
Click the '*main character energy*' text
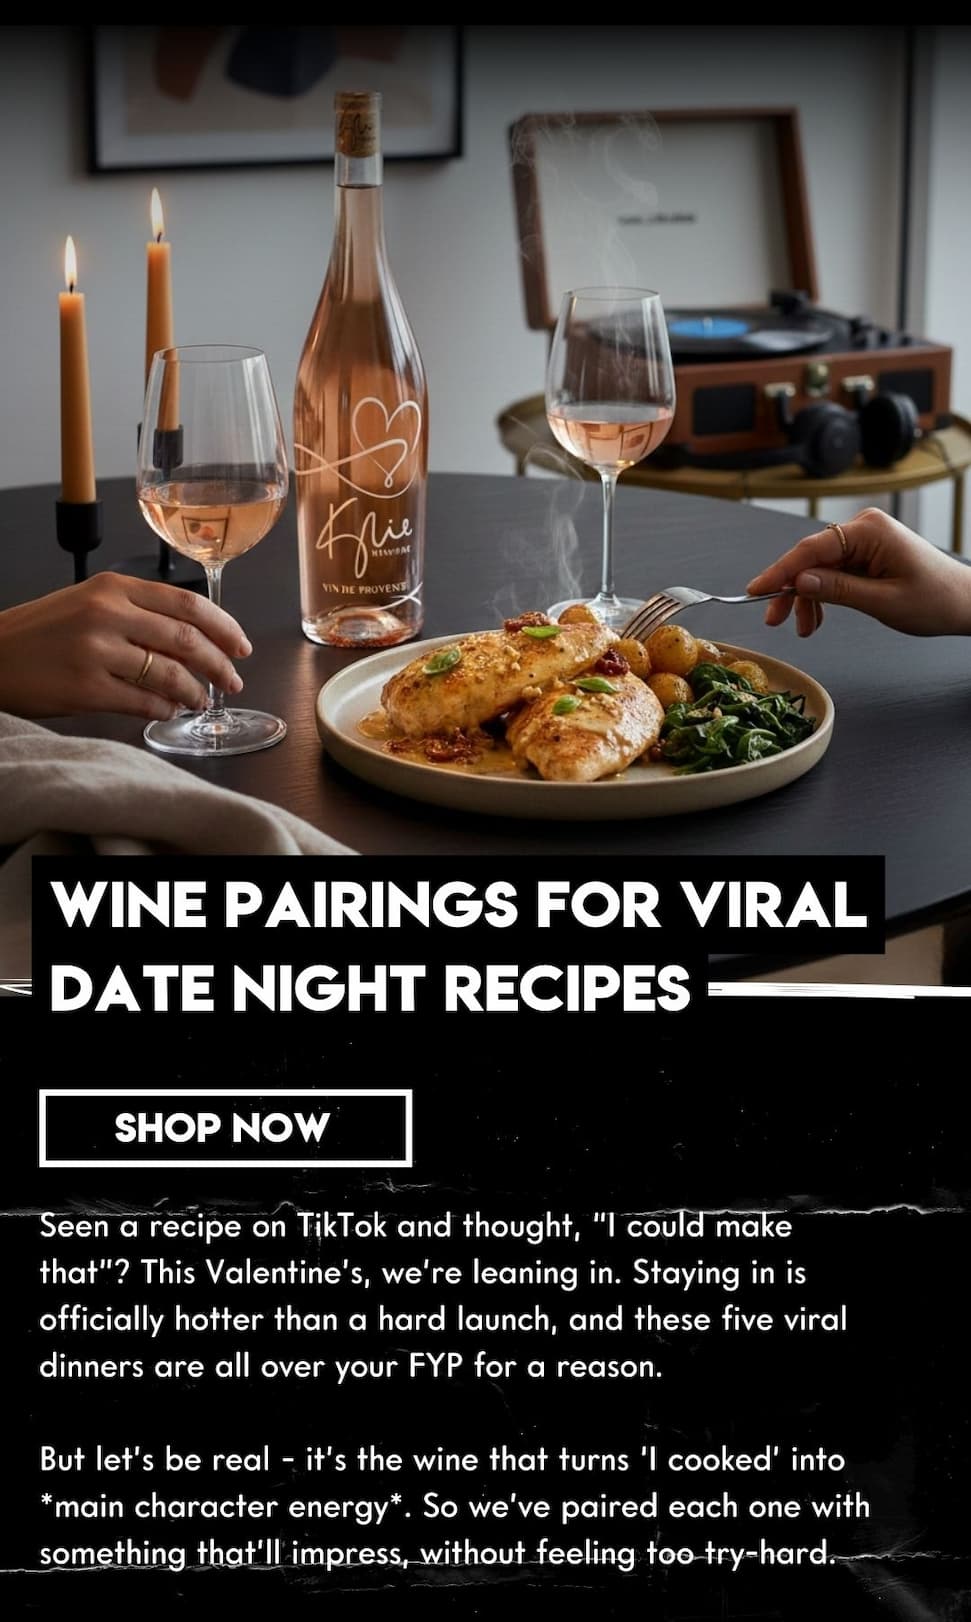[x=226, y=1506]
